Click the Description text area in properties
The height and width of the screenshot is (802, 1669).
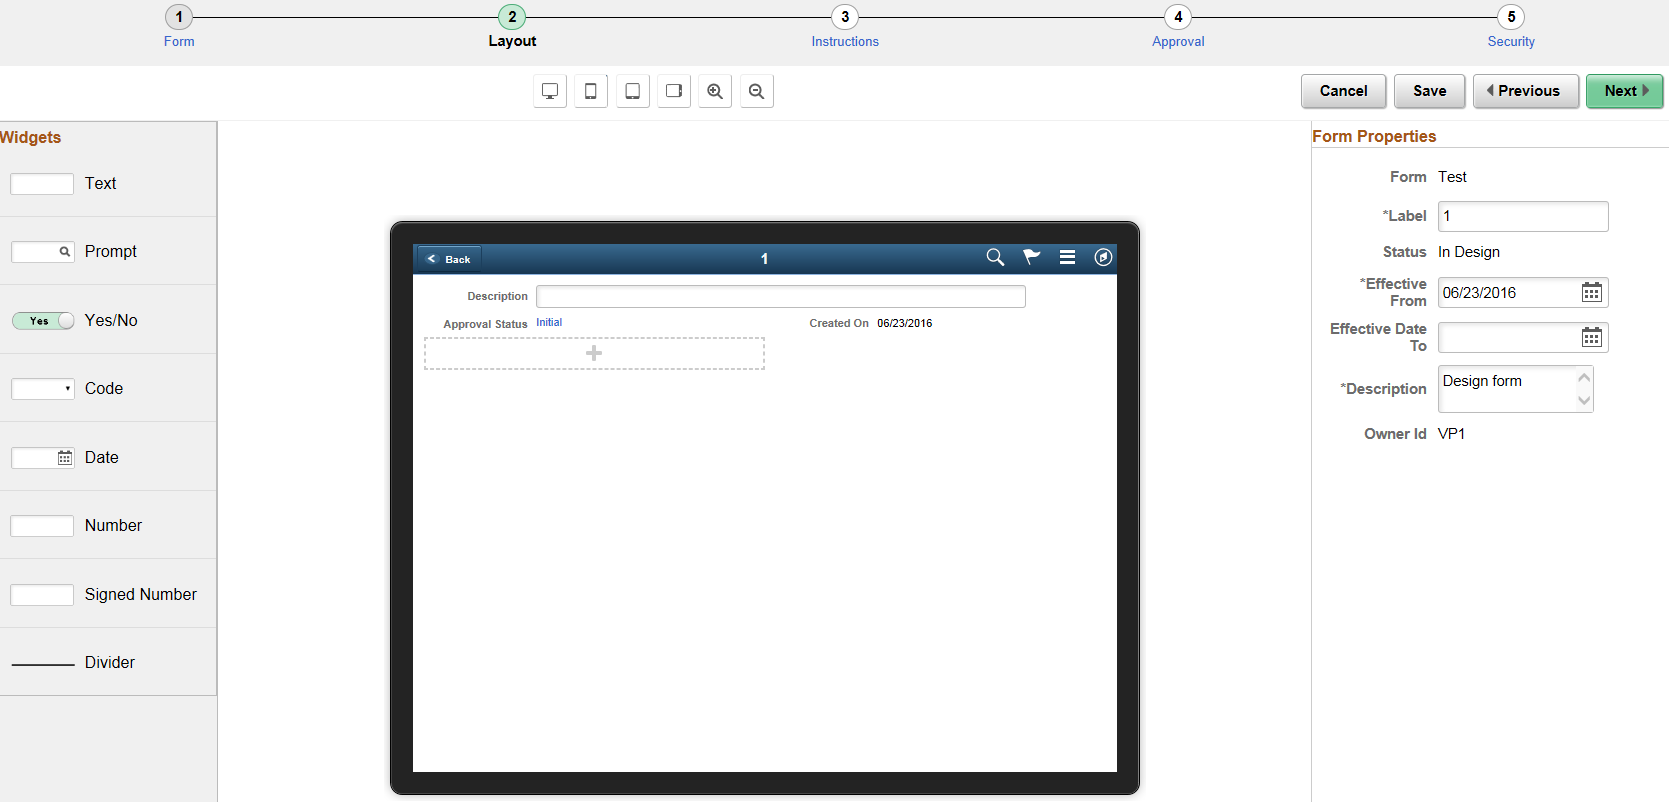(x=1515, y=389)
